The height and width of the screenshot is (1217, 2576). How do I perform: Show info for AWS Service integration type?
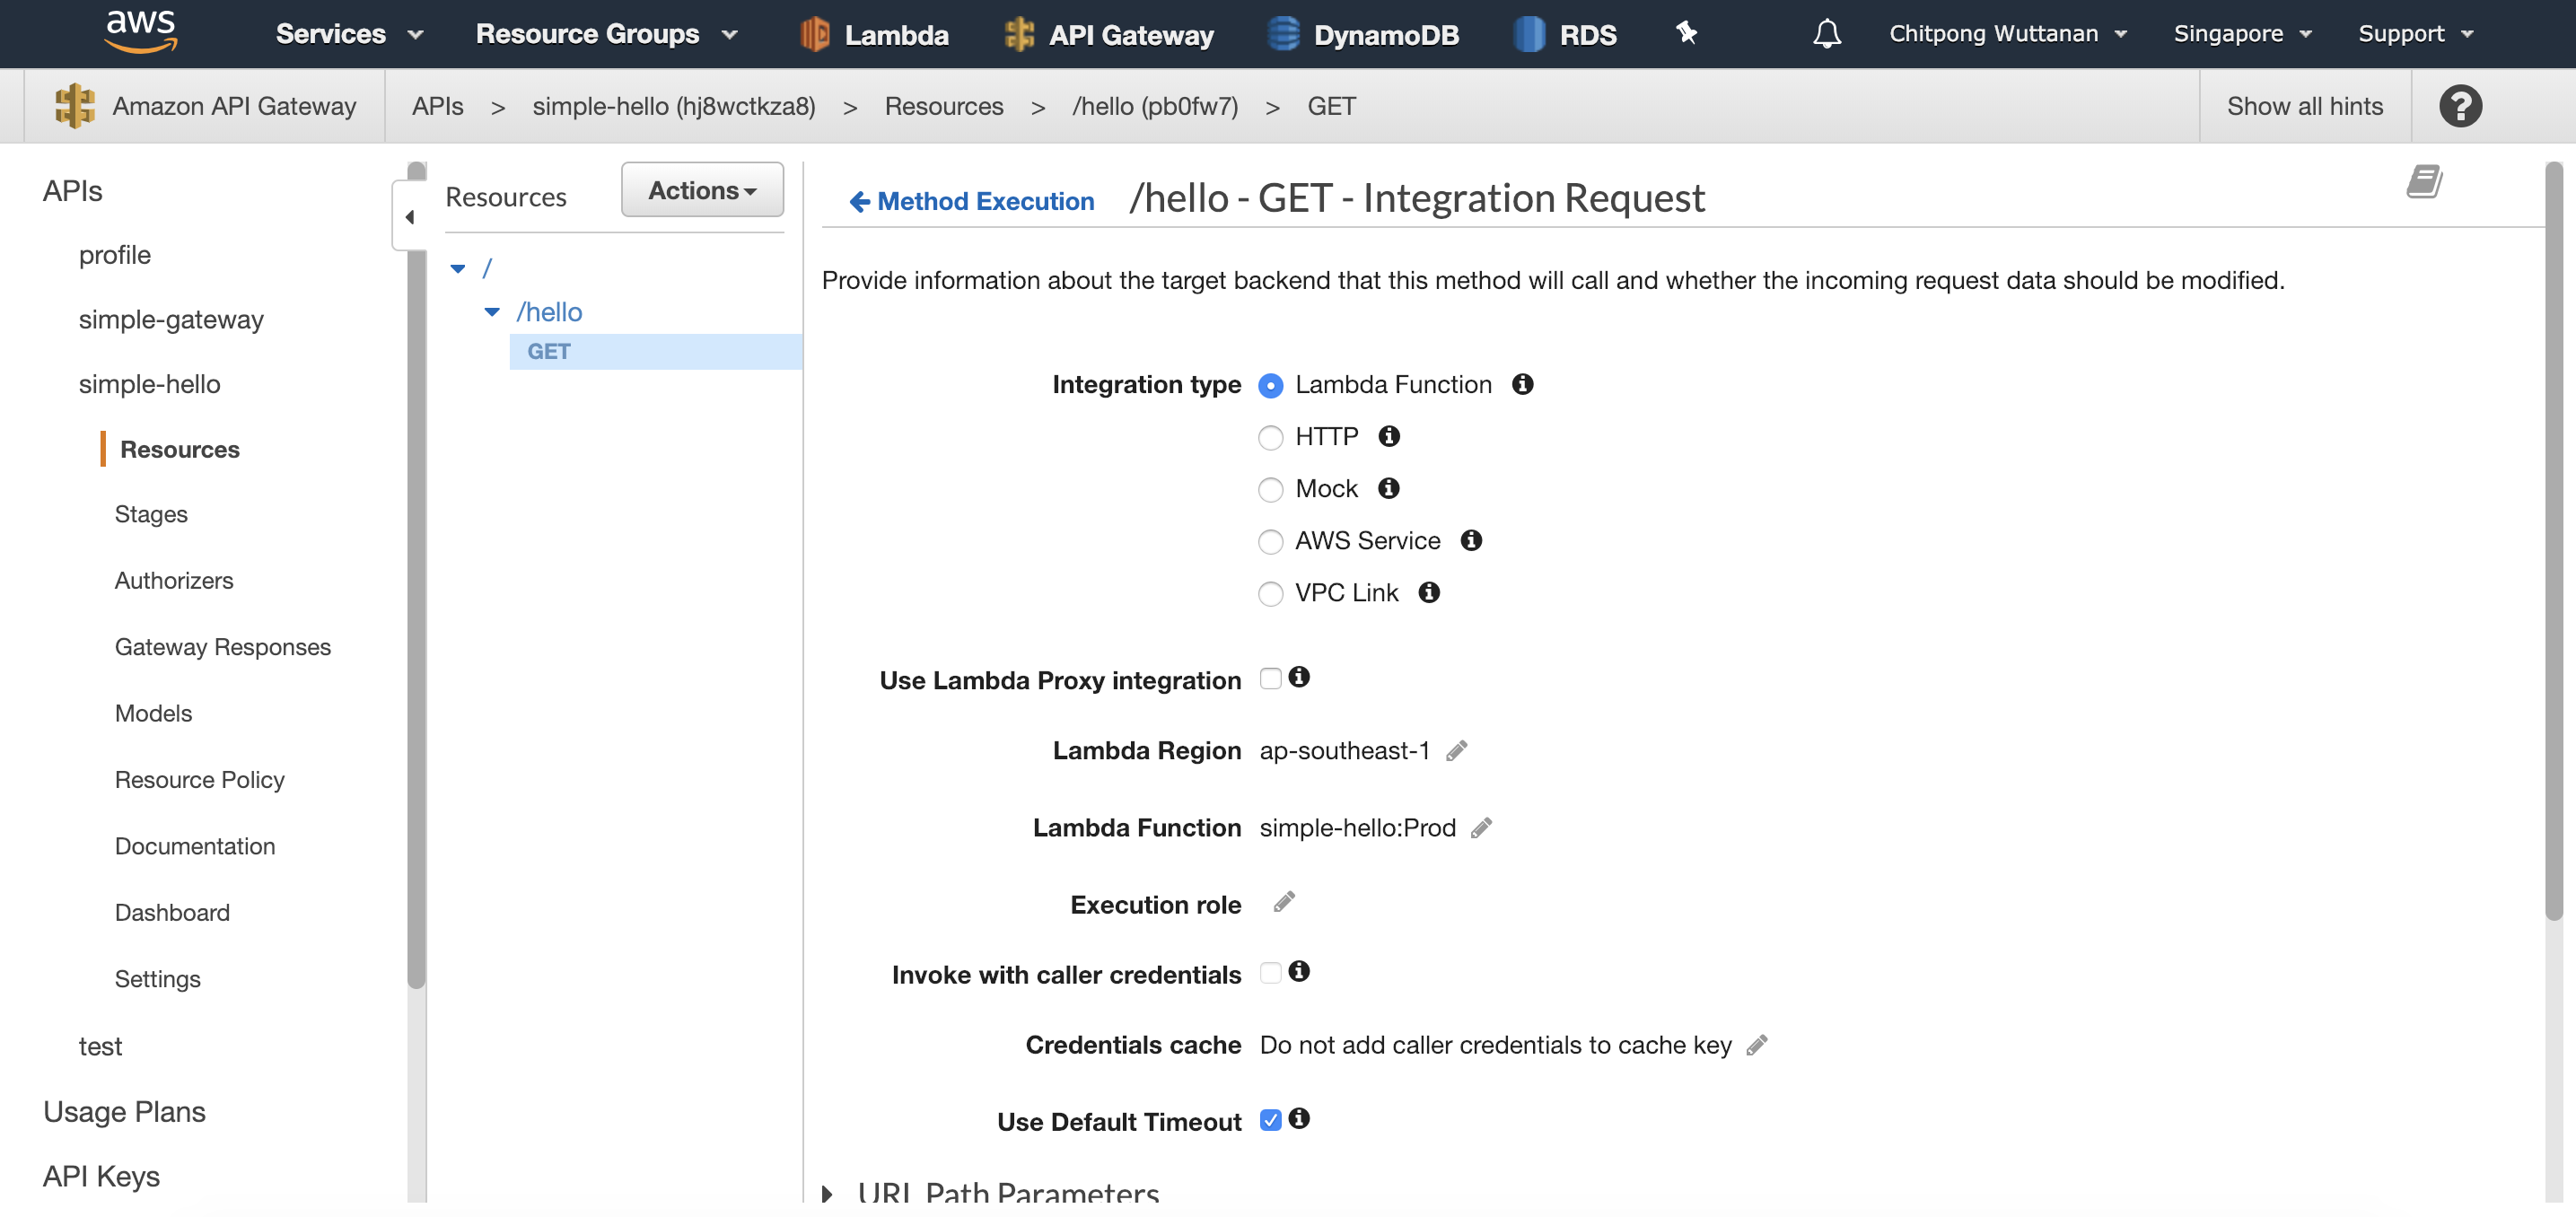click(1471, 540)
